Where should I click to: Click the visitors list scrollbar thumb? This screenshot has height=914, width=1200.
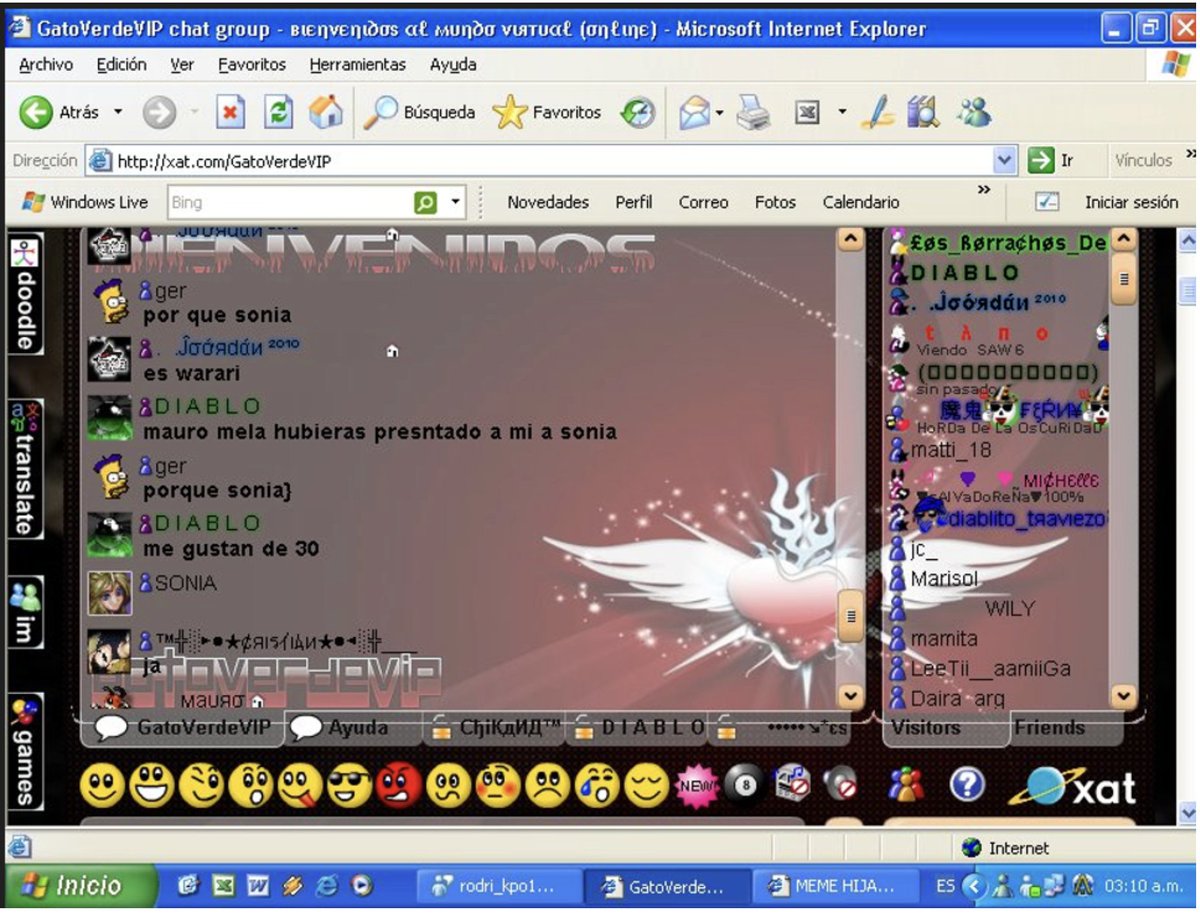pyautogui.click(x=1124, y=279)
